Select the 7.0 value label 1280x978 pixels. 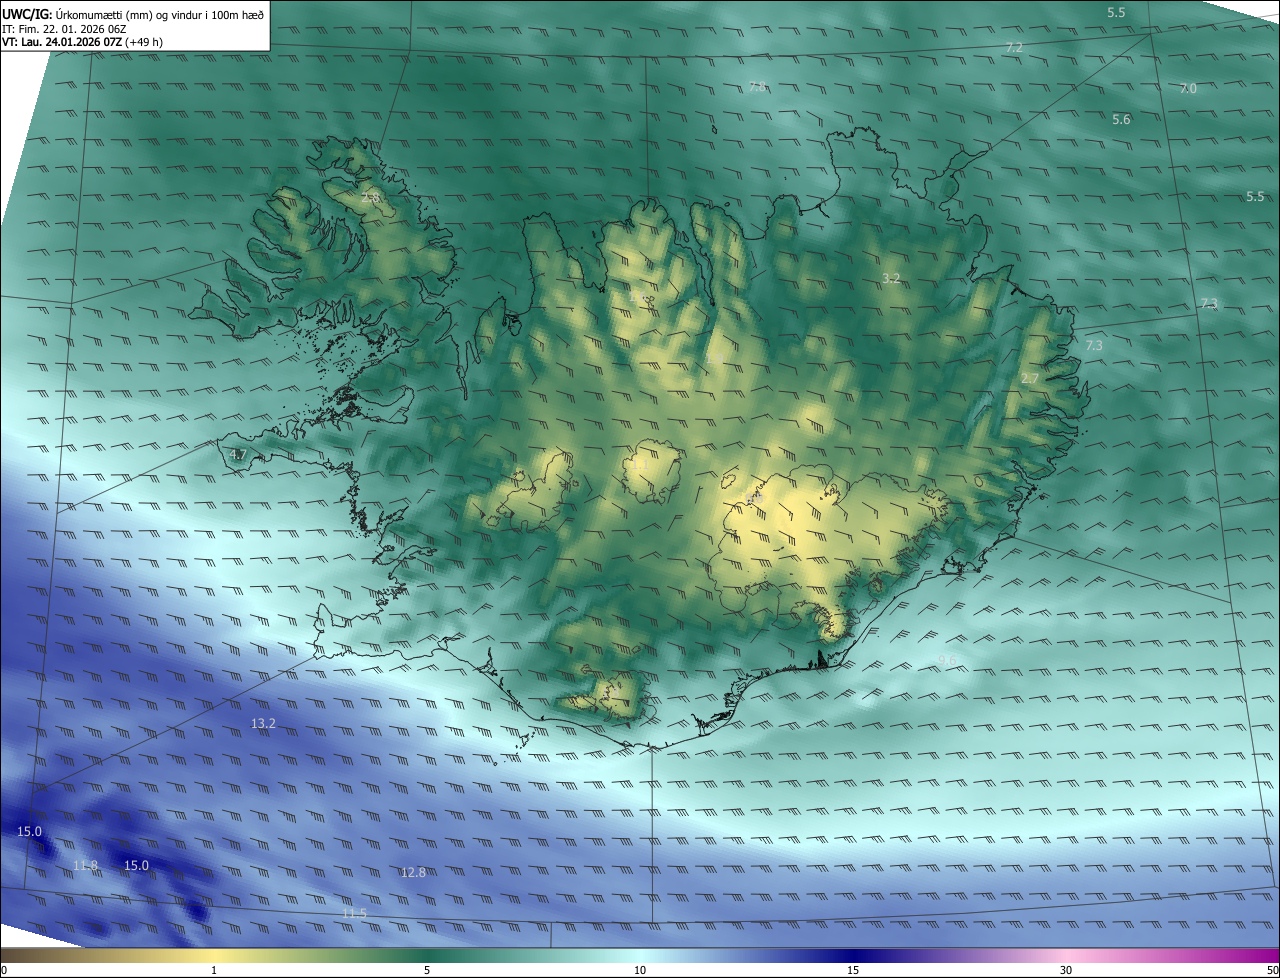(x=1188, y=89)
